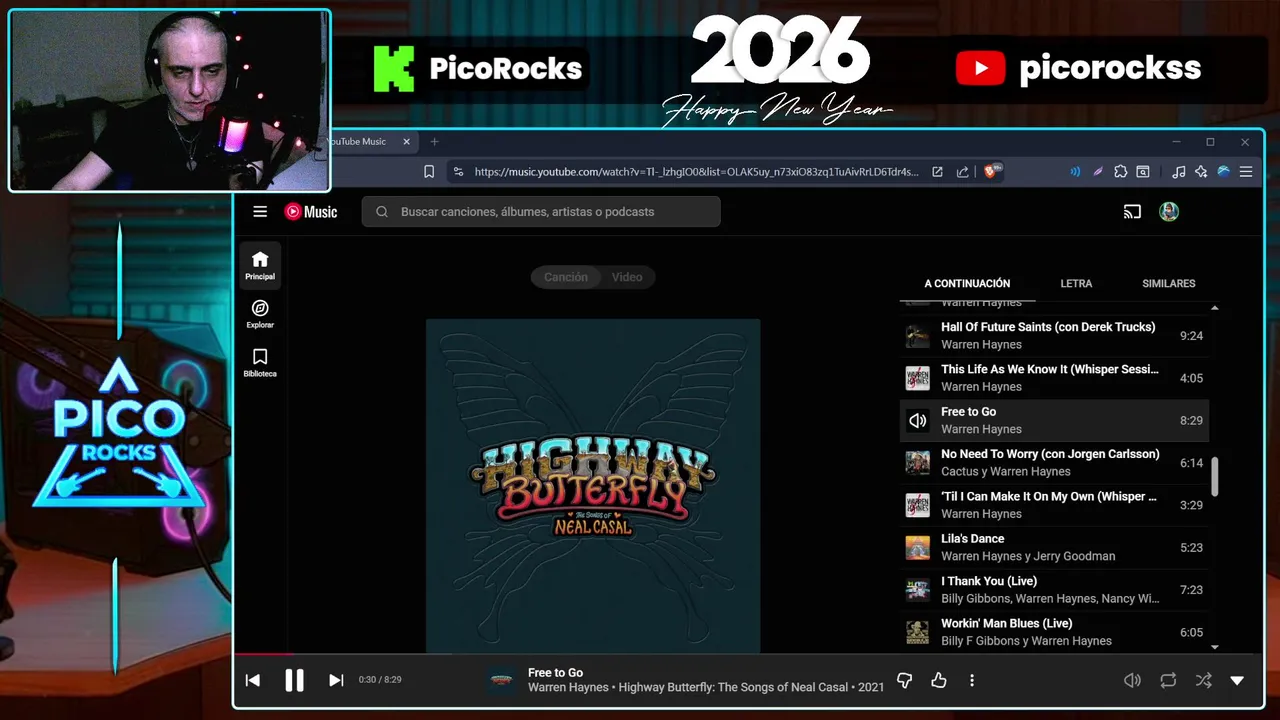The width and height of the screenshot is (1280, 720).
Task: Click the Highway Butterfly album artwork
Action: point(593,486)
